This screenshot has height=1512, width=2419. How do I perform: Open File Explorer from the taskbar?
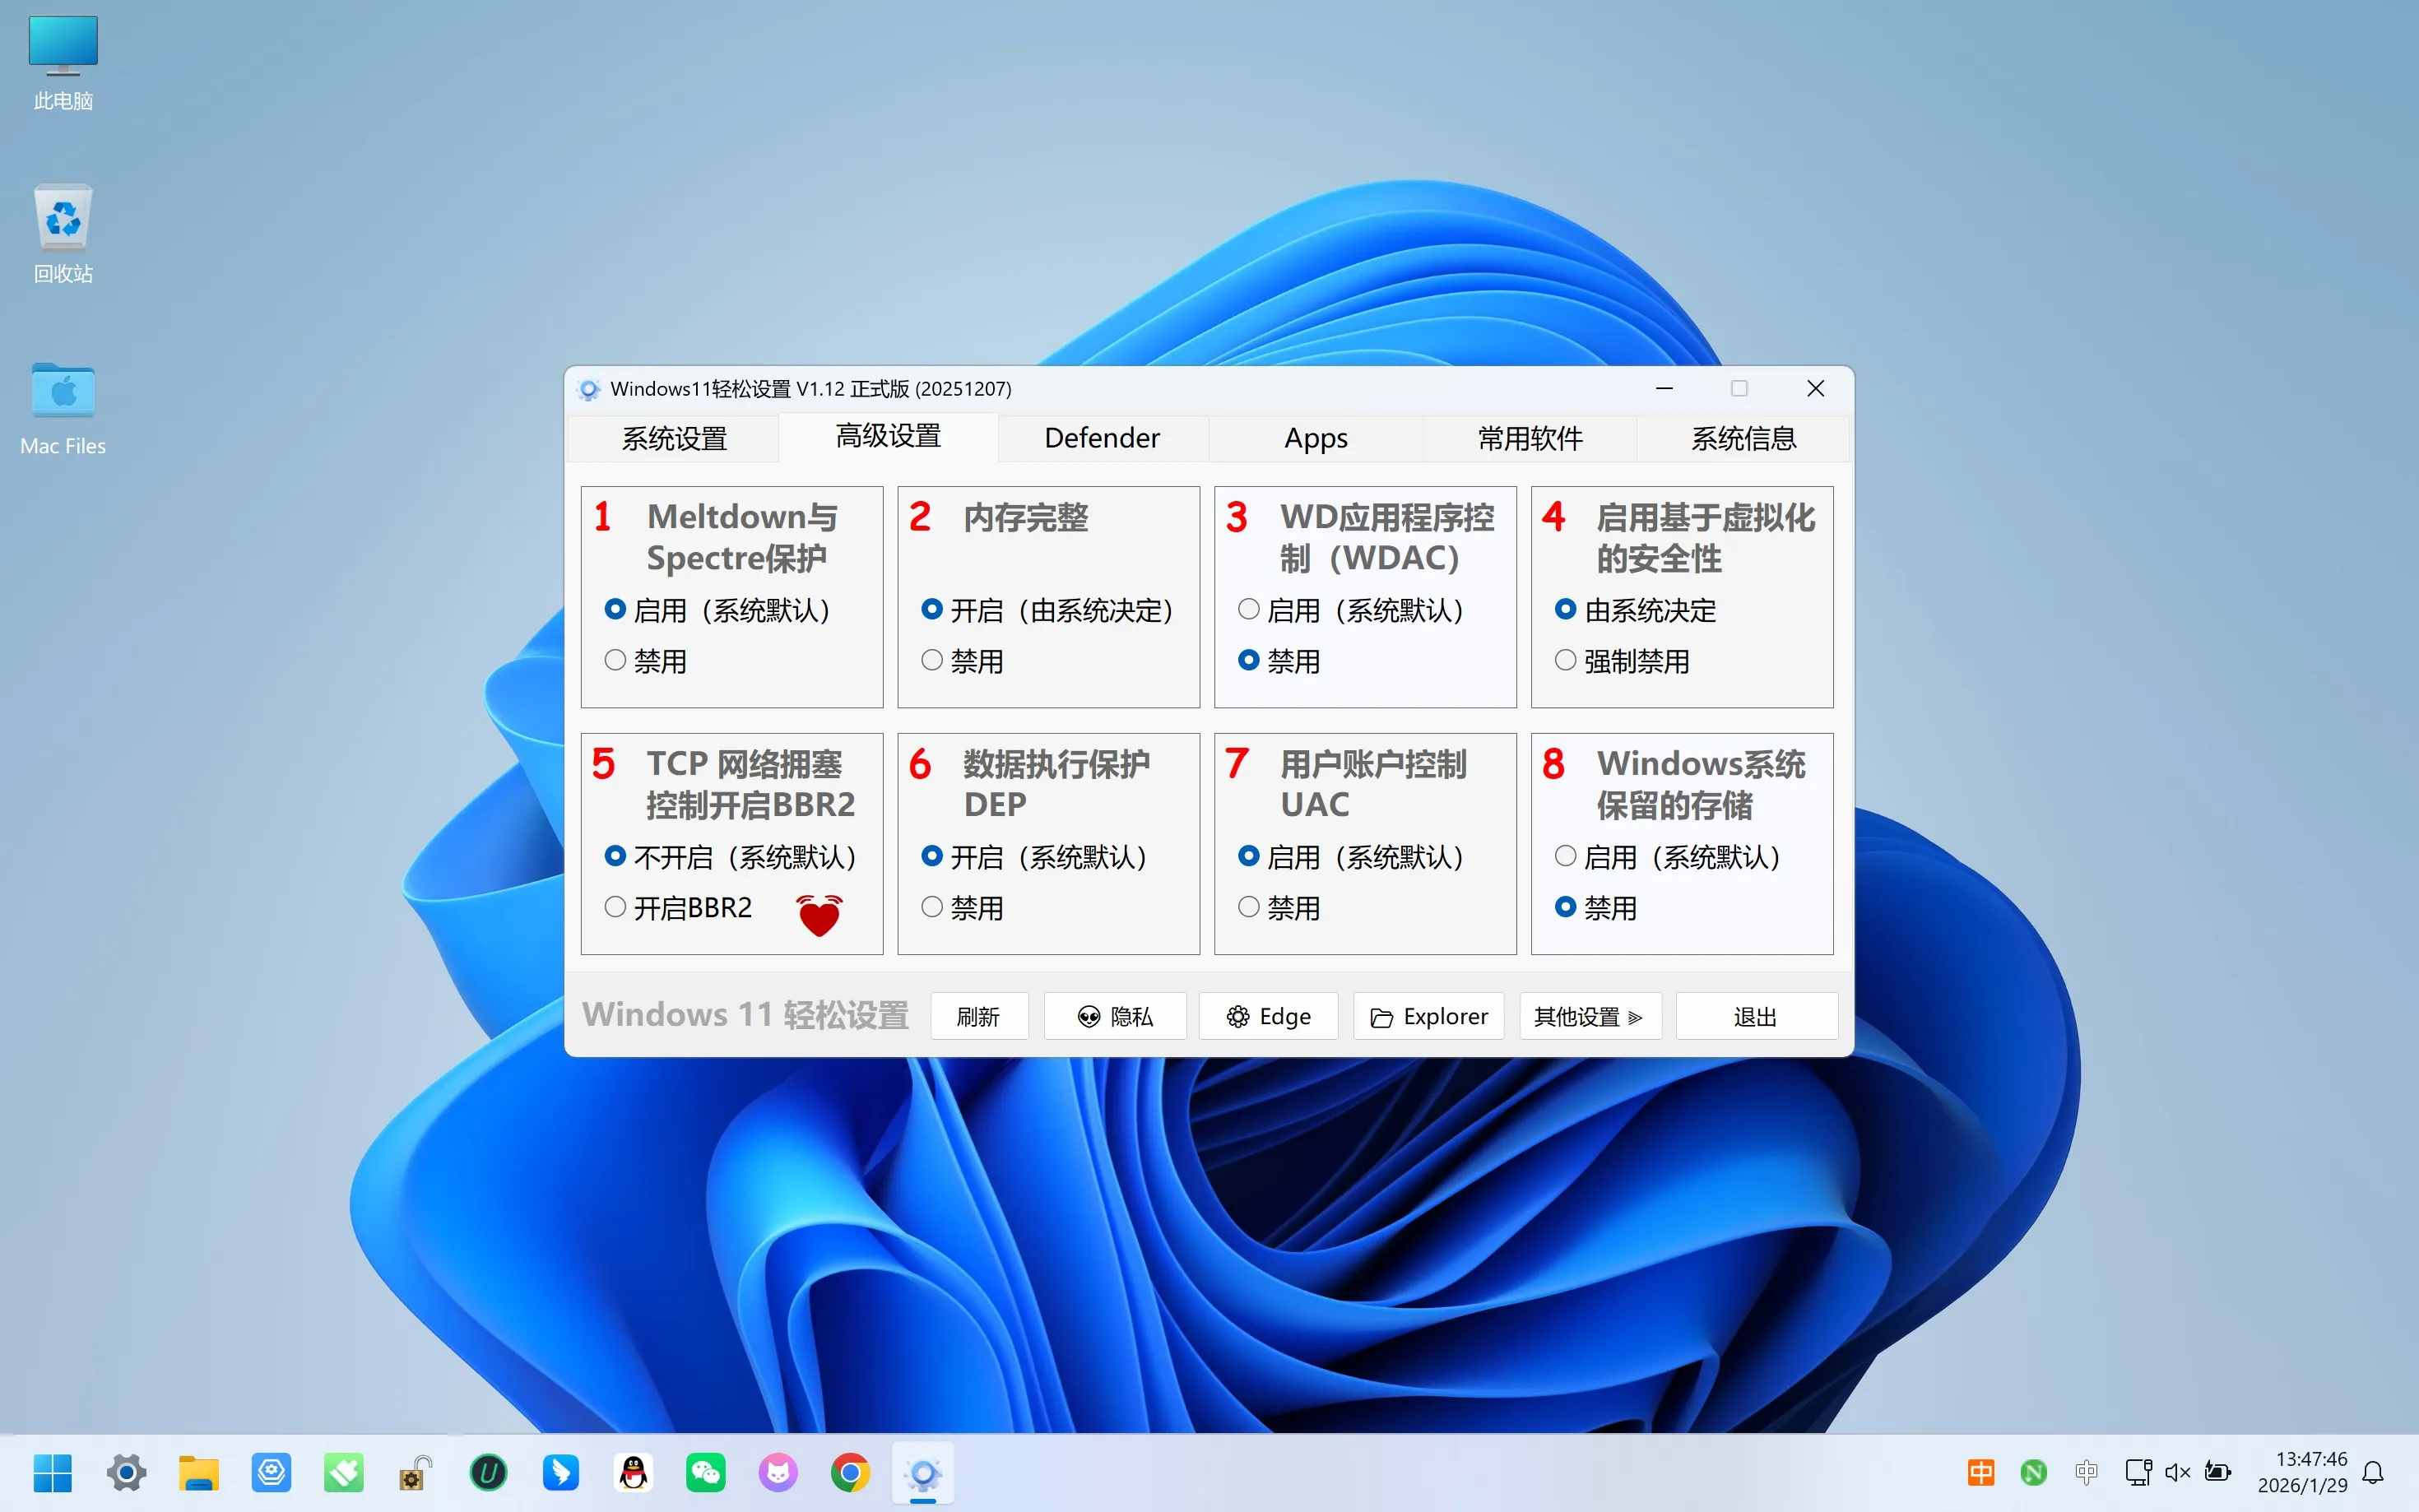(198, 1472)
